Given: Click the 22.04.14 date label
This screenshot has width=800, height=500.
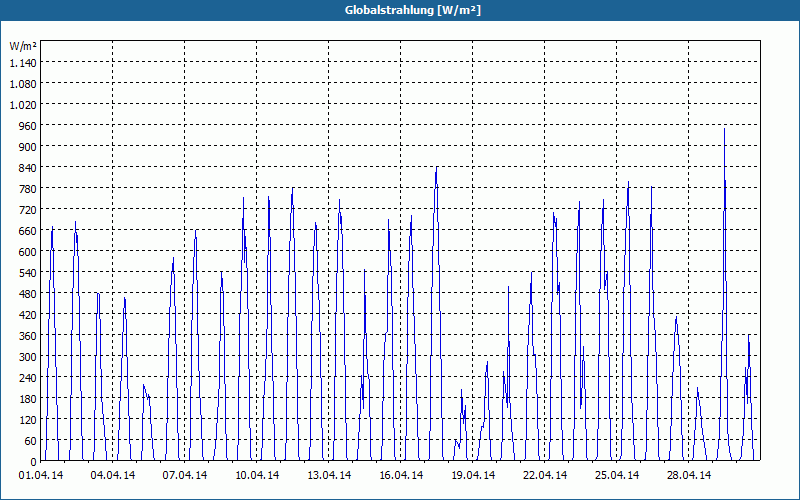Looking at the screenshot, I should [544, 475].
